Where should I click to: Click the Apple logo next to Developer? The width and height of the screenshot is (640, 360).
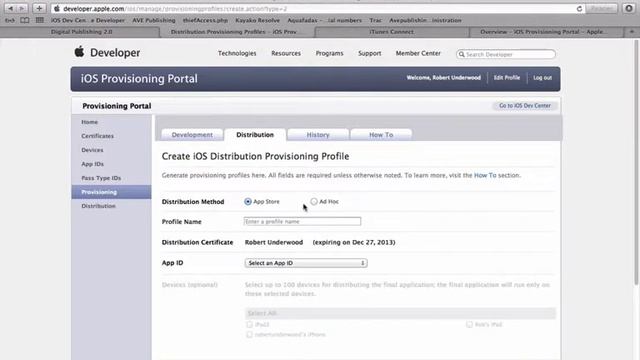[80, 52]
